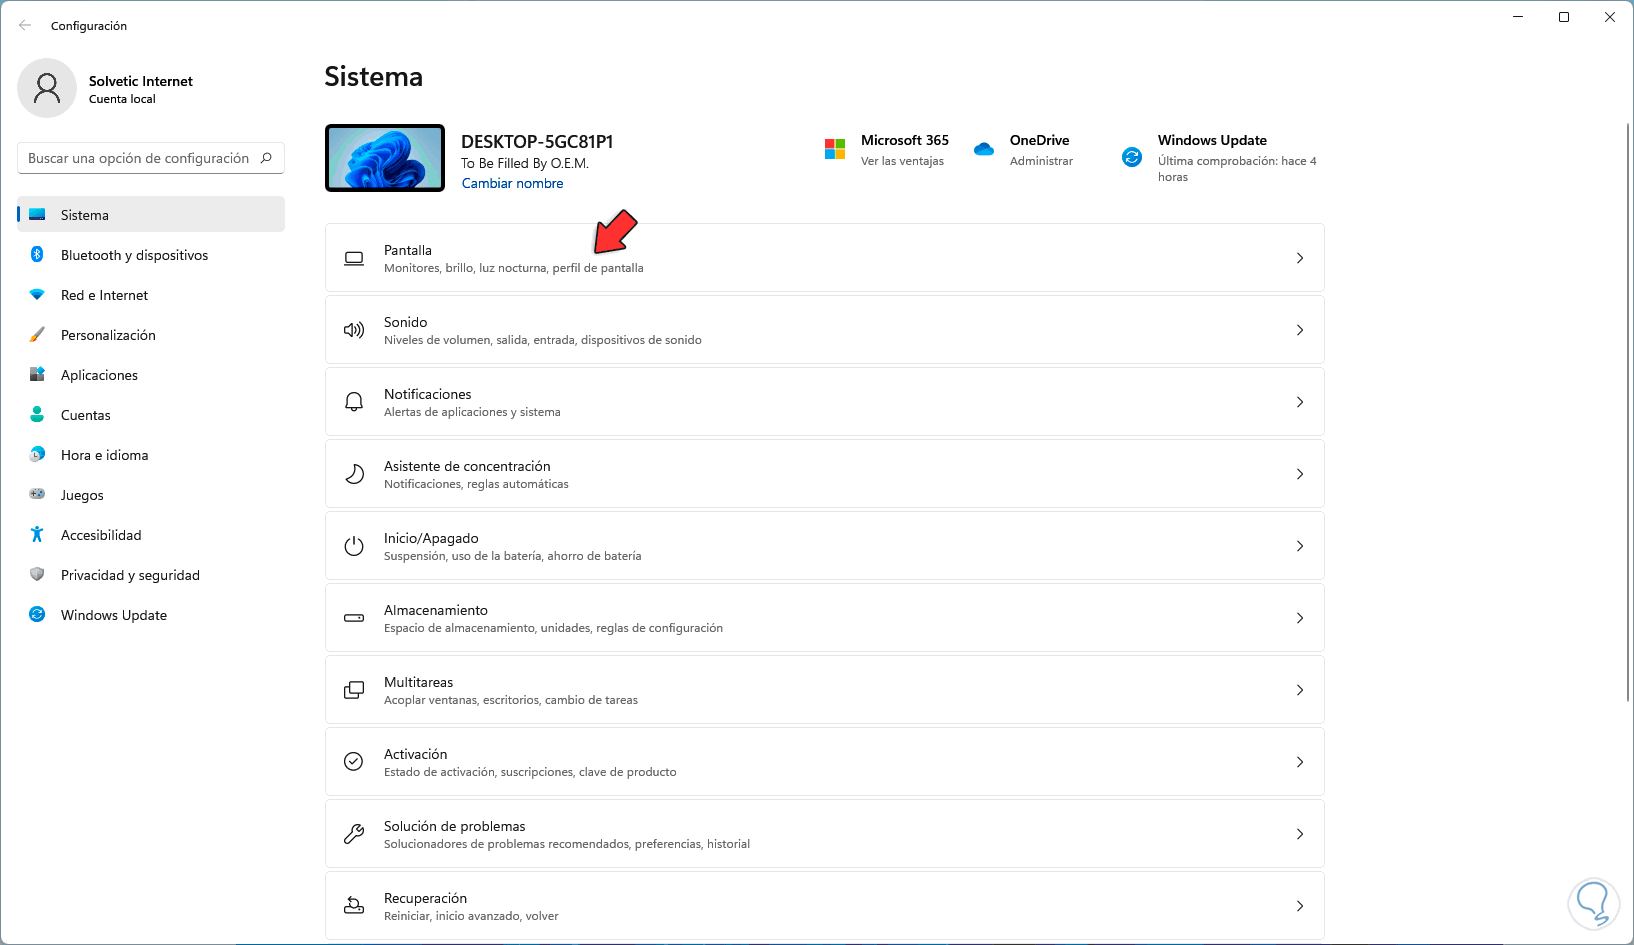Click the Inicio/Apagado power icon
Screen dimensions: 1634x945
[354, 546]
